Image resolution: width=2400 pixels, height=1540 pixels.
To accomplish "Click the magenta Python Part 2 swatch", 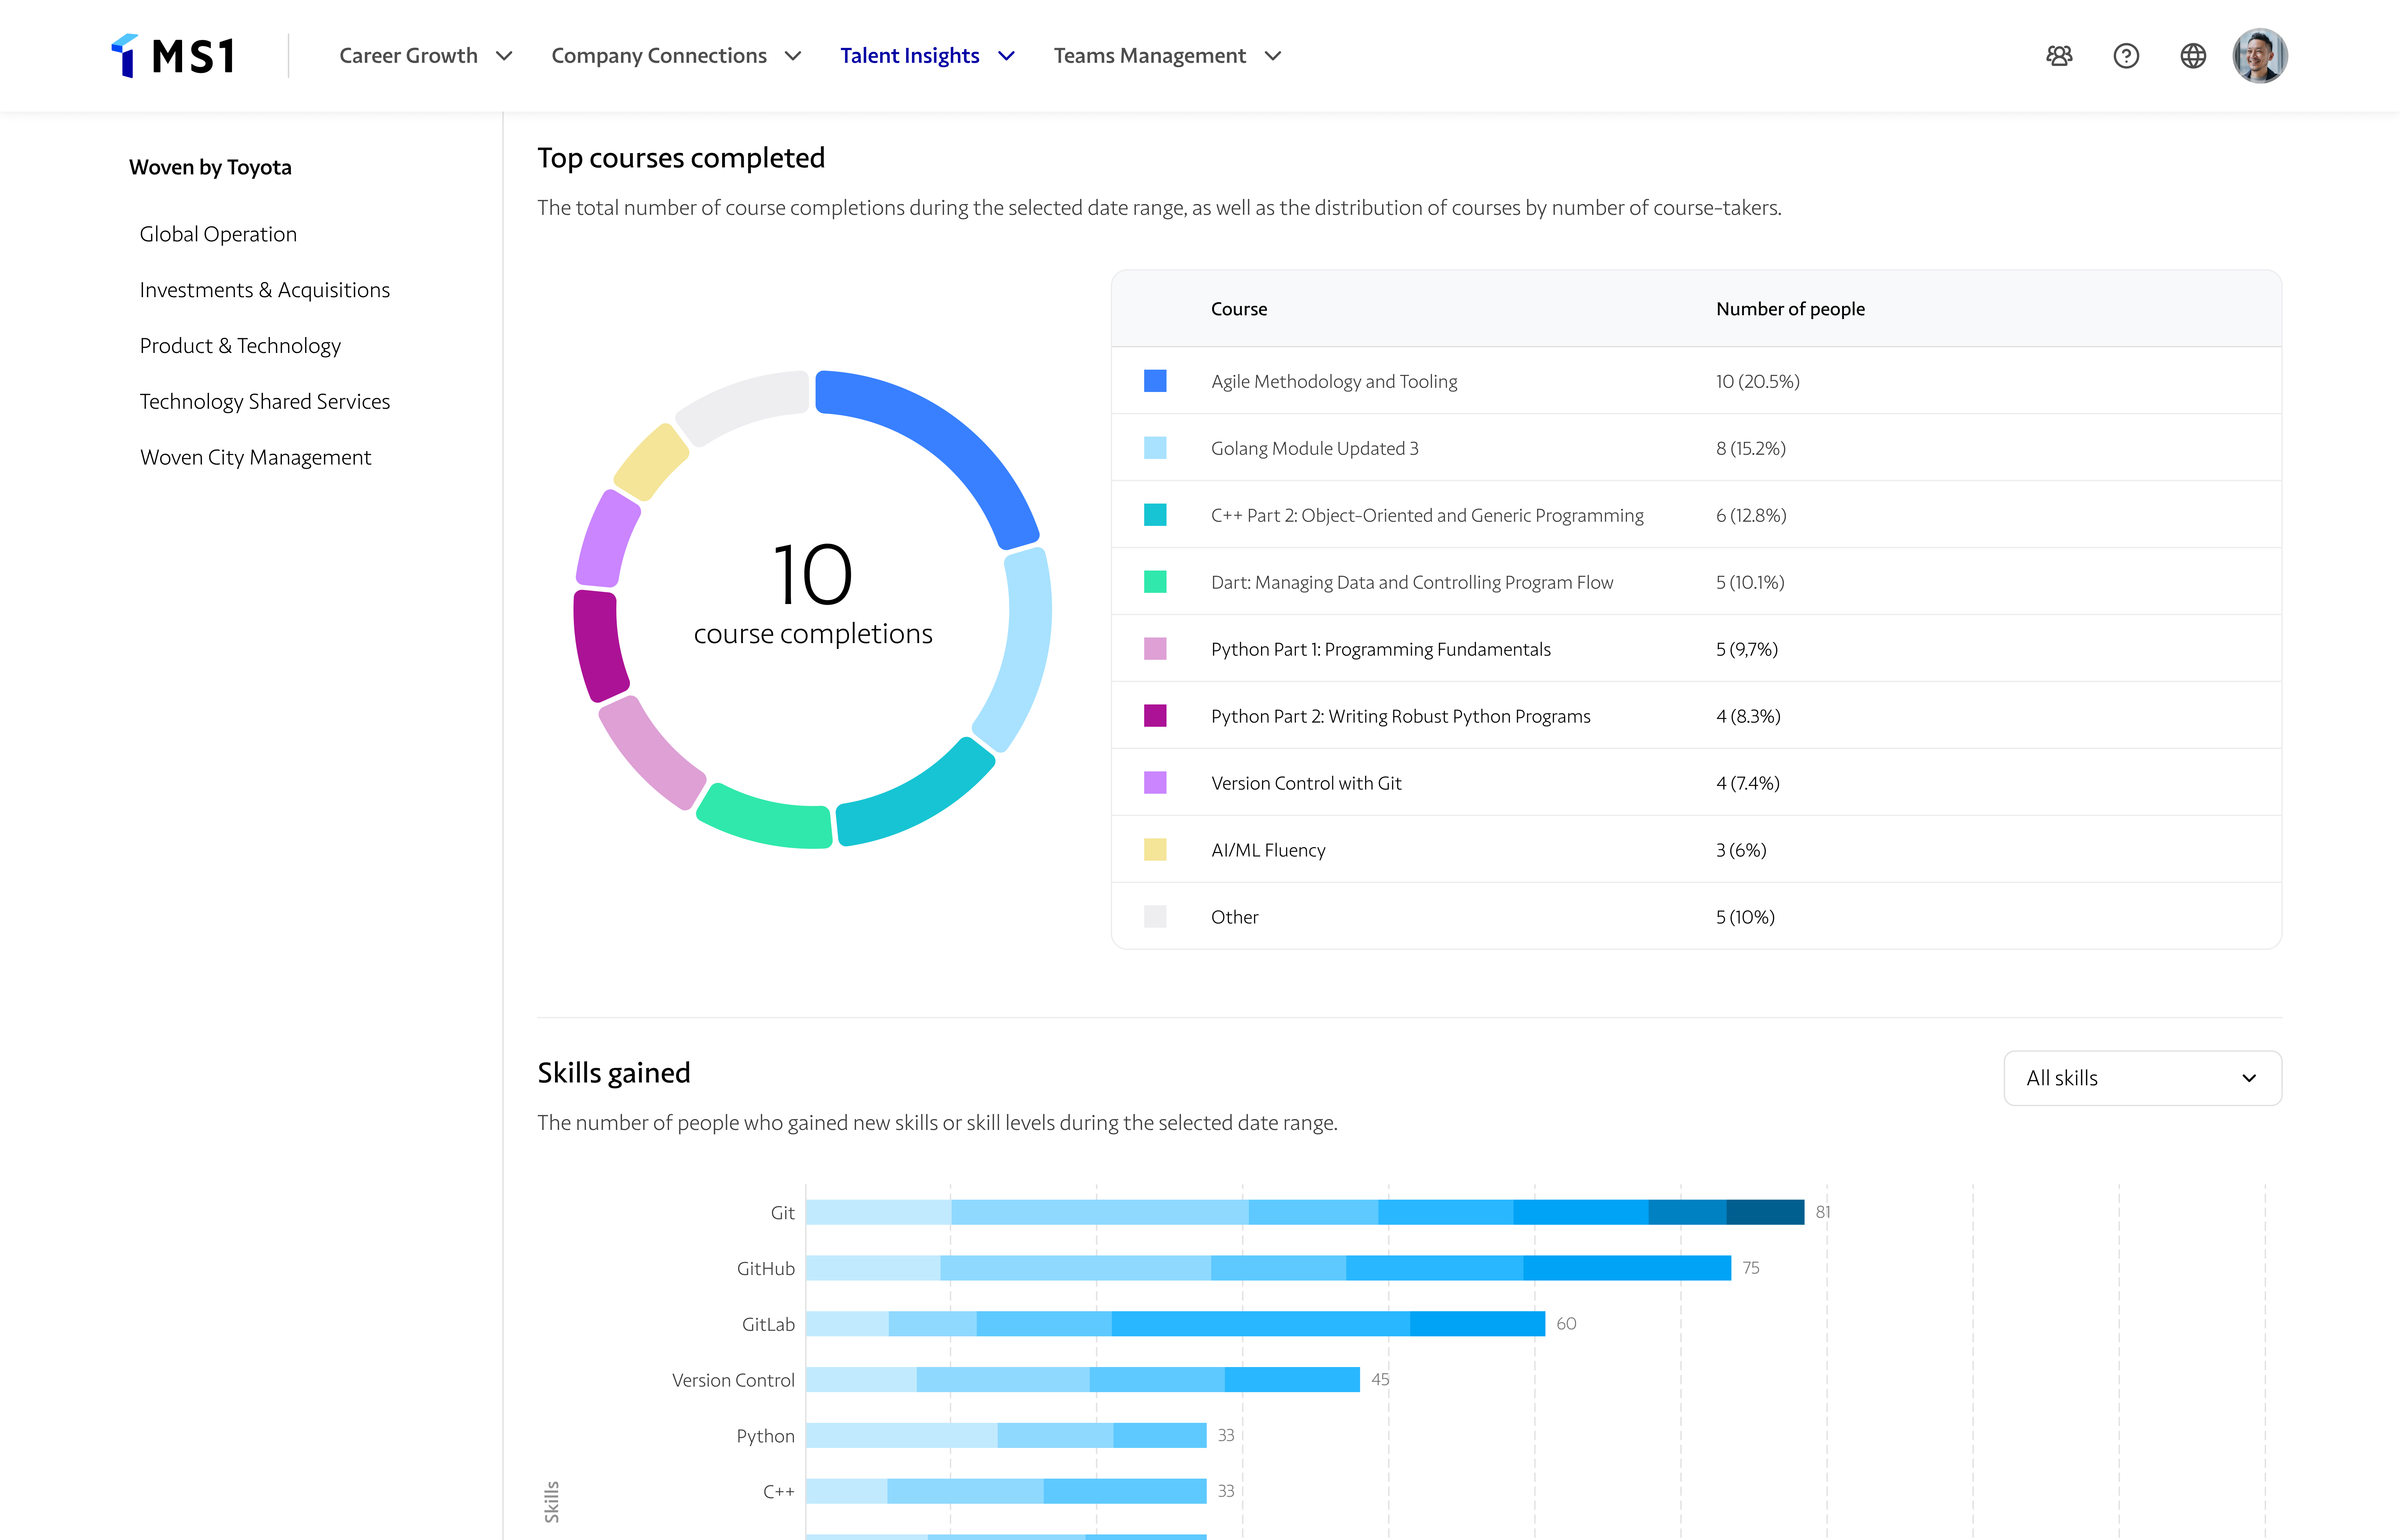I will pos(1155,716).
